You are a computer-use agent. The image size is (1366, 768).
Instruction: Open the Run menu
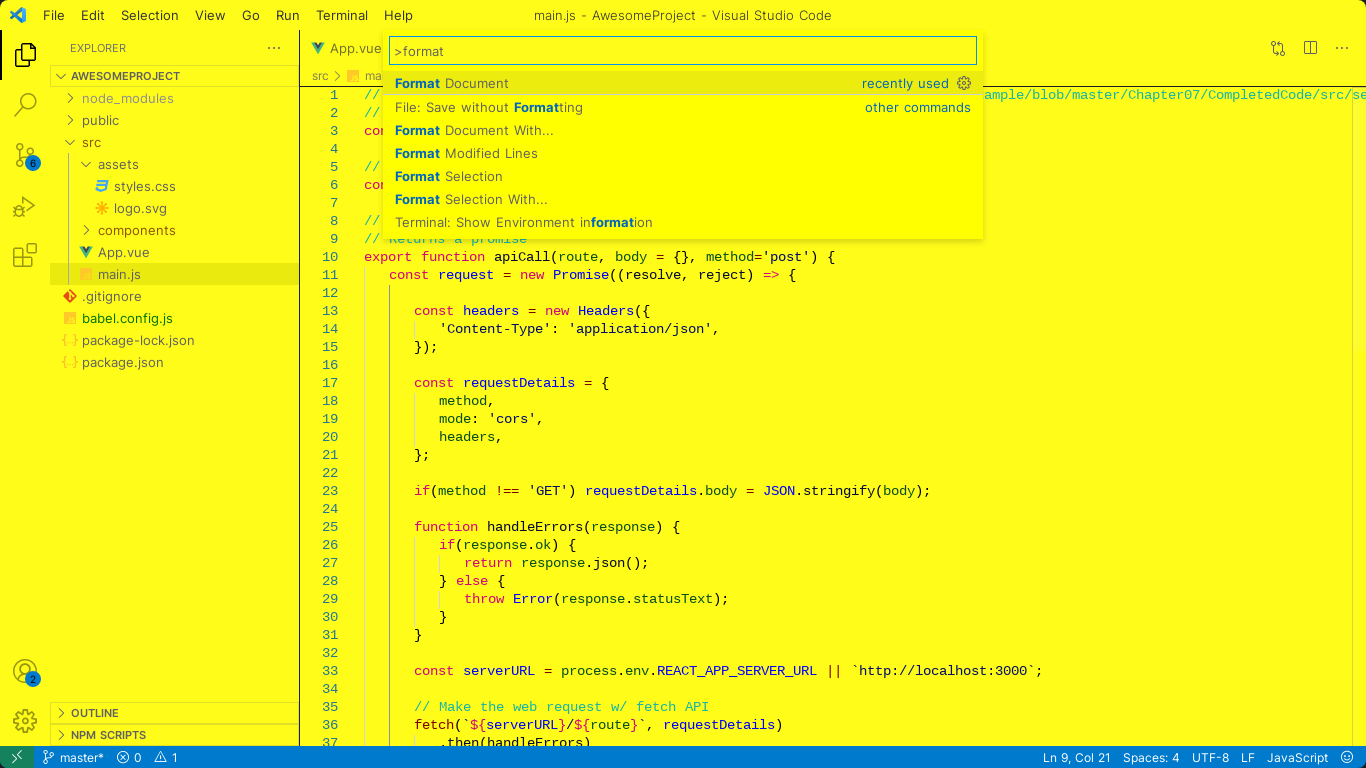coord(288,15)
